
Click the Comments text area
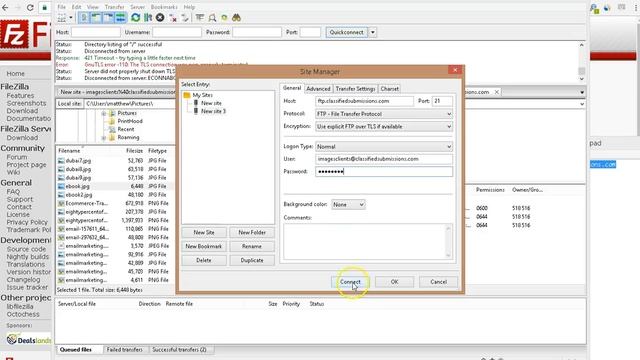(368, 241)
